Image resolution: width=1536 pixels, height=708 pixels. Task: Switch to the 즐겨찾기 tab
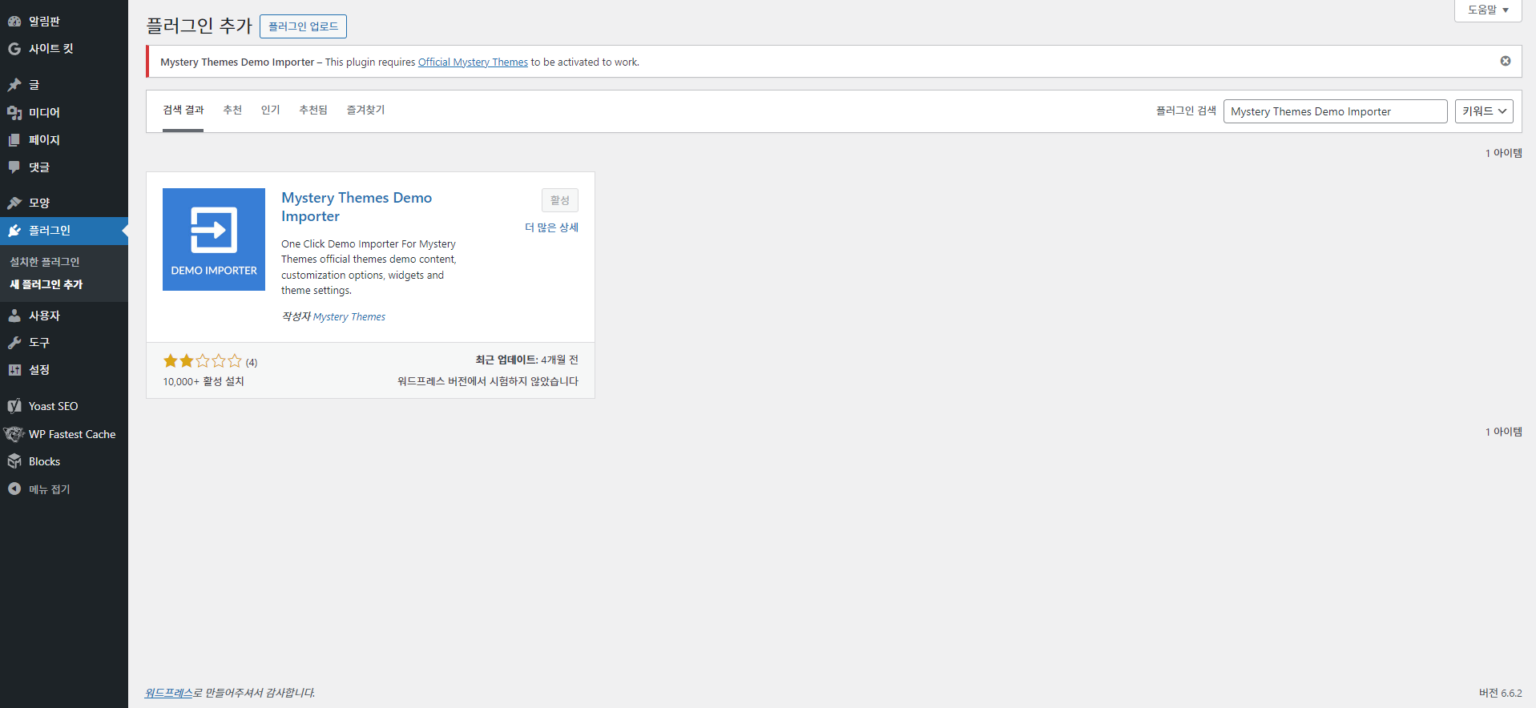(365, 110)
